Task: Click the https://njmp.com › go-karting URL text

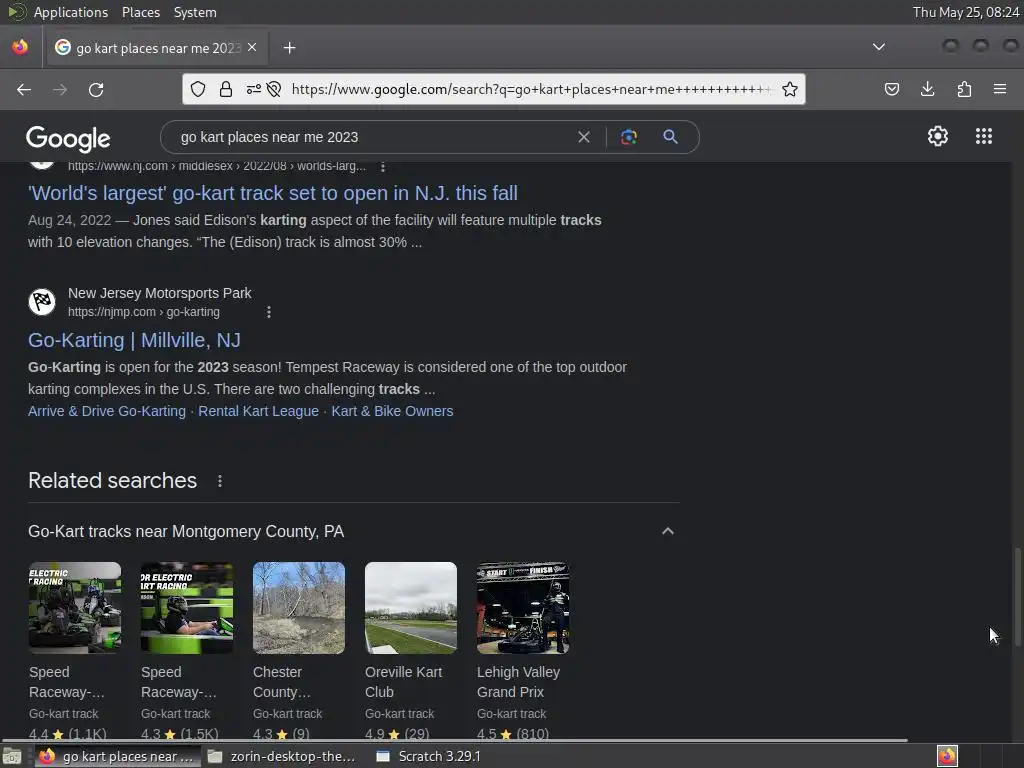Action: click(144, 312)
